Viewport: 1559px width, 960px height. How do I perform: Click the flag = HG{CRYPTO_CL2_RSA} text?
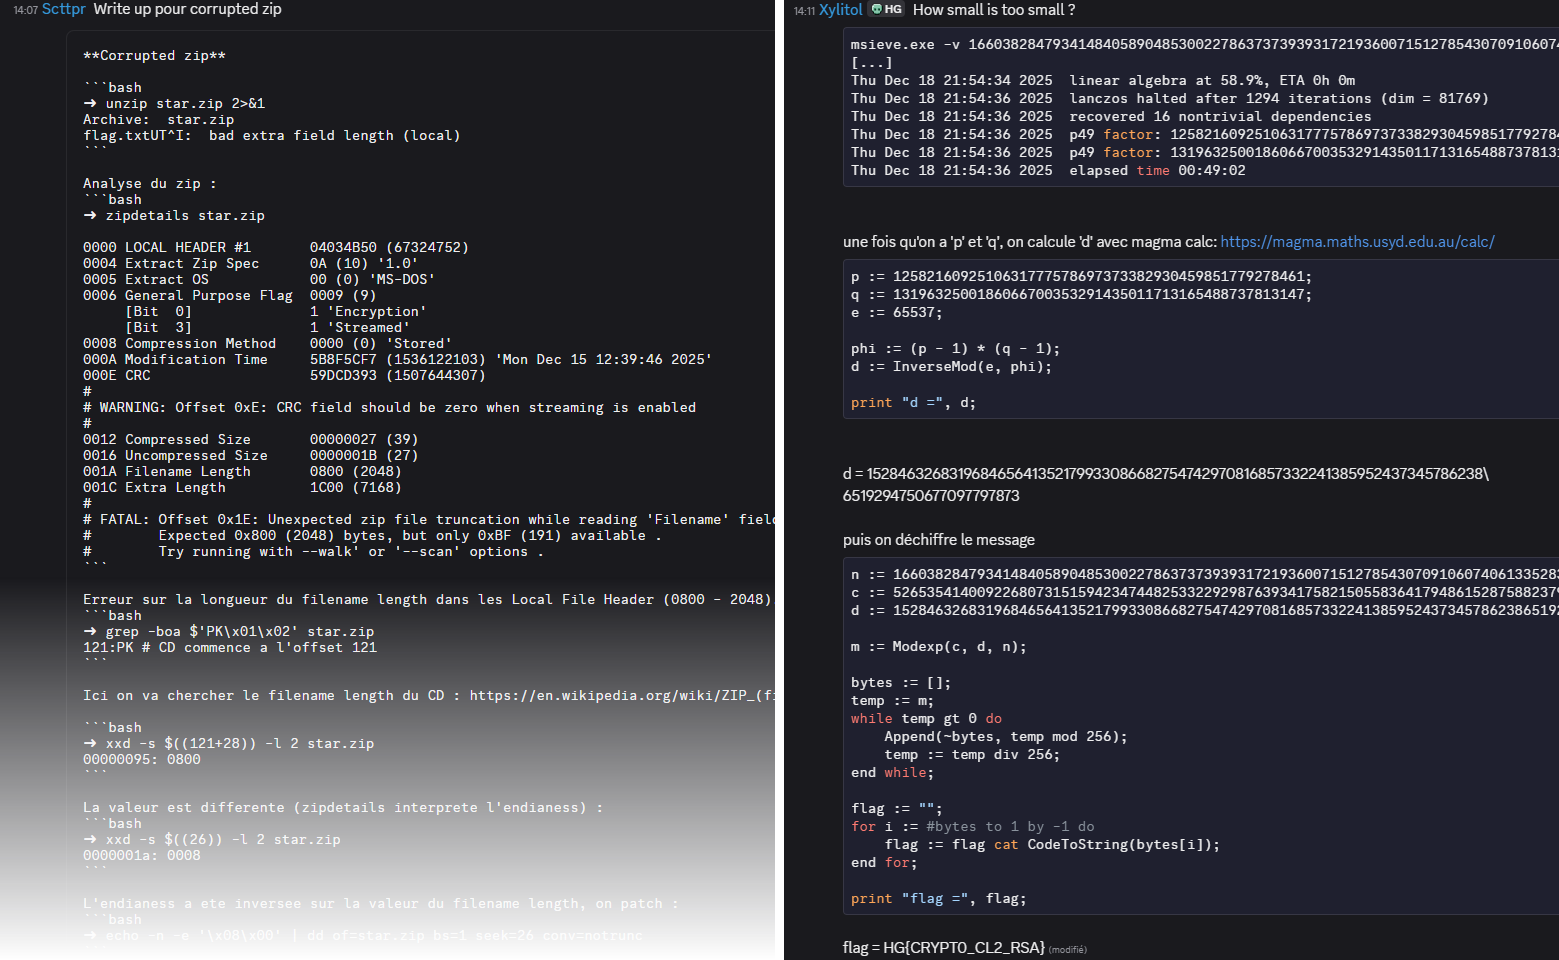pyautogui.click(x=943, y=947)
